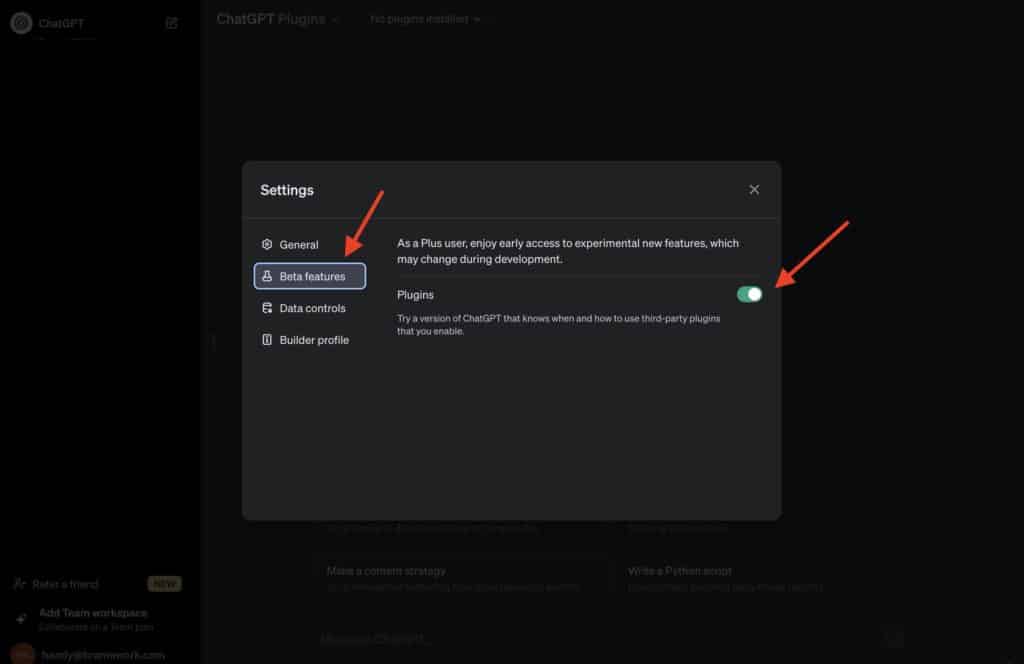
Task: Click Add Team workspace option
Action: point(96,620)
